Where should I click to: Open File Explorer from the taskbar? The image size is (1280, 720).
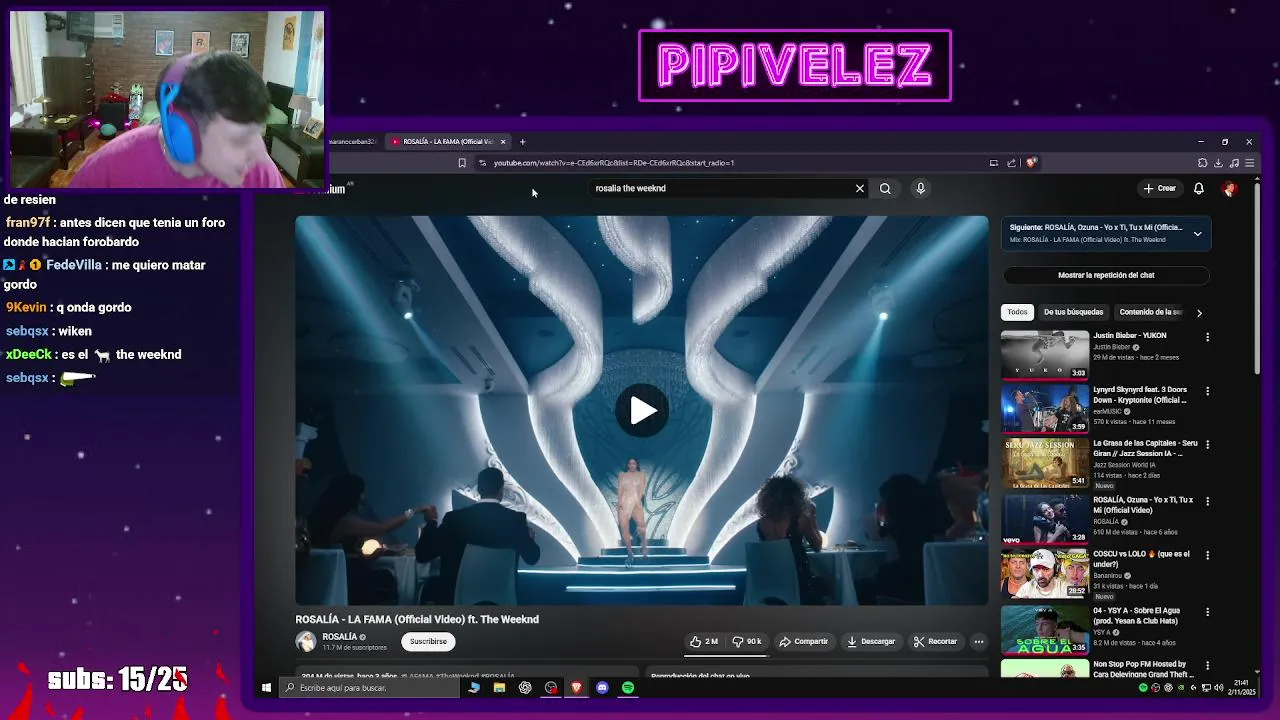coord(499,688)
